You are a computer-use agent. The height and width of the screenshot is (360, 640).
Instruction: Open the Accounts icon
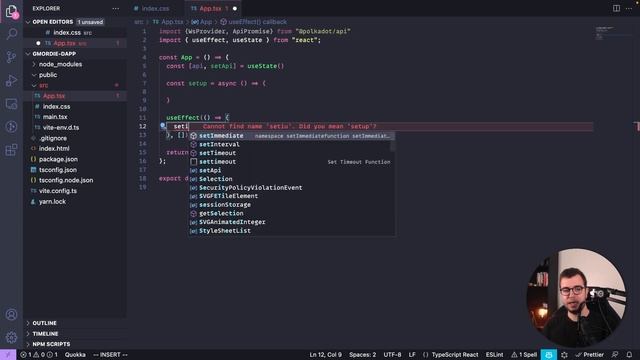11,315
